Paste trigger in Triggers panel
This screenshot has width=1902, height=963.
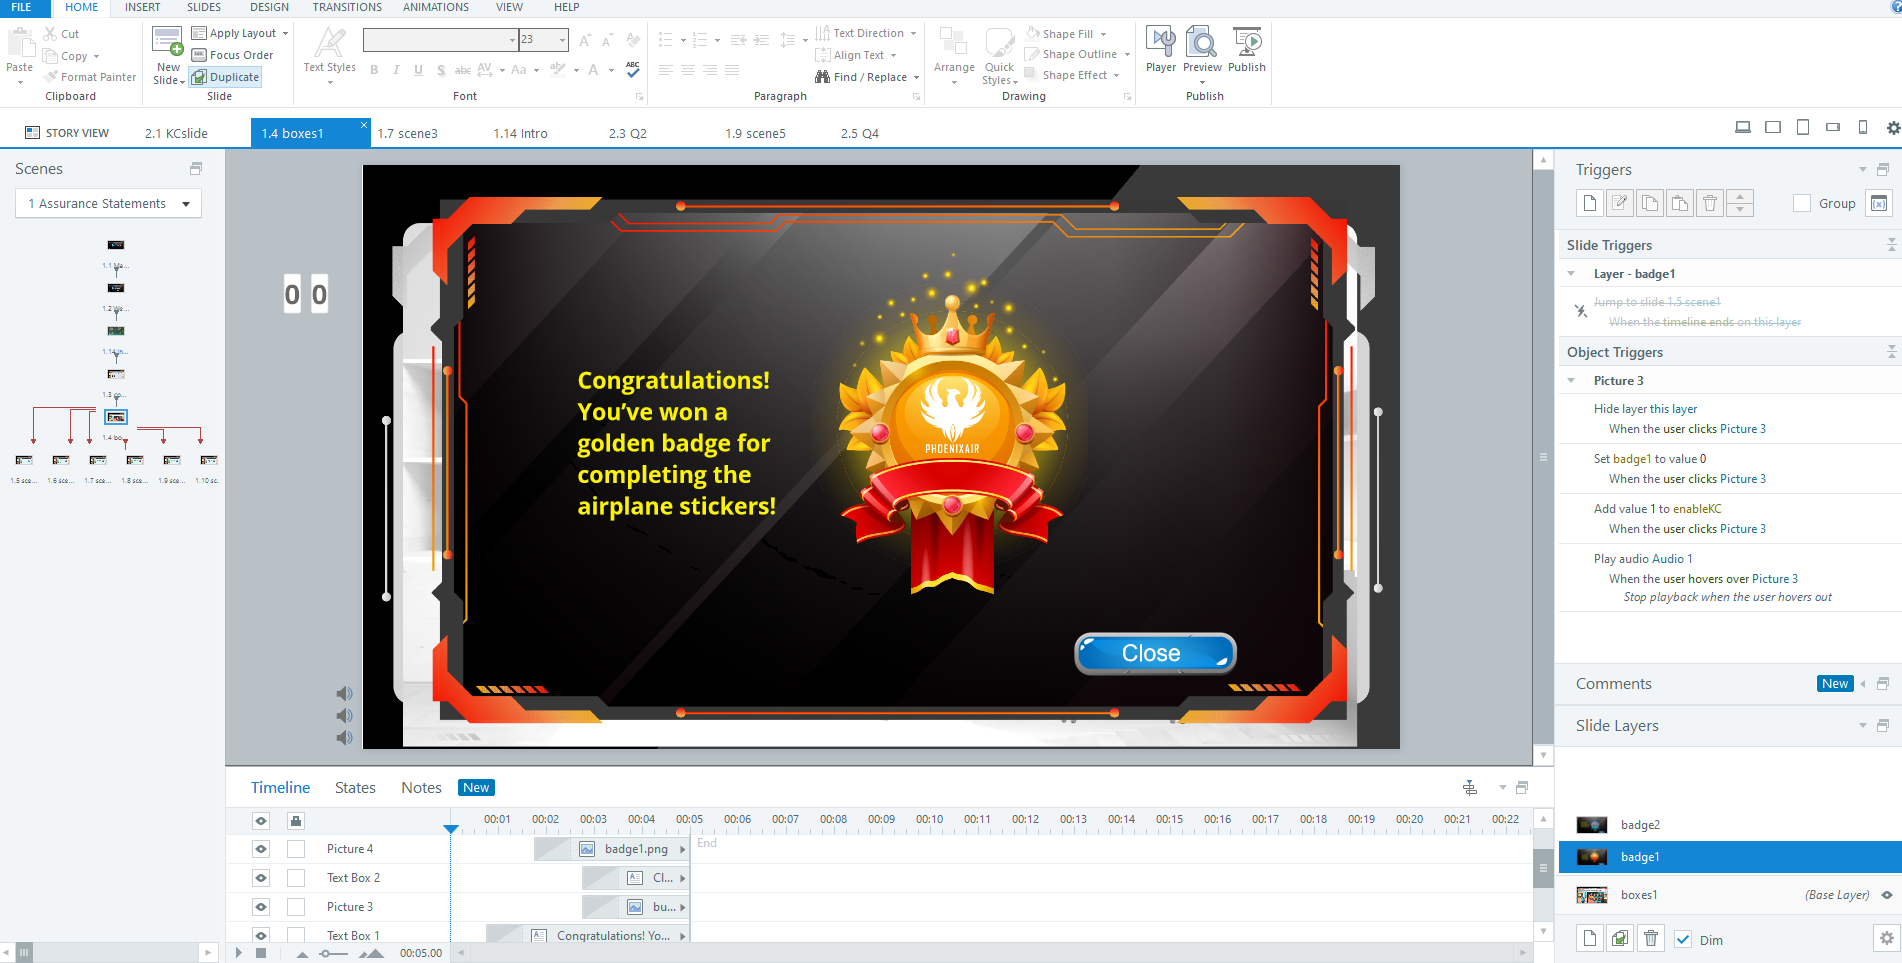(x=1680, y=203)
